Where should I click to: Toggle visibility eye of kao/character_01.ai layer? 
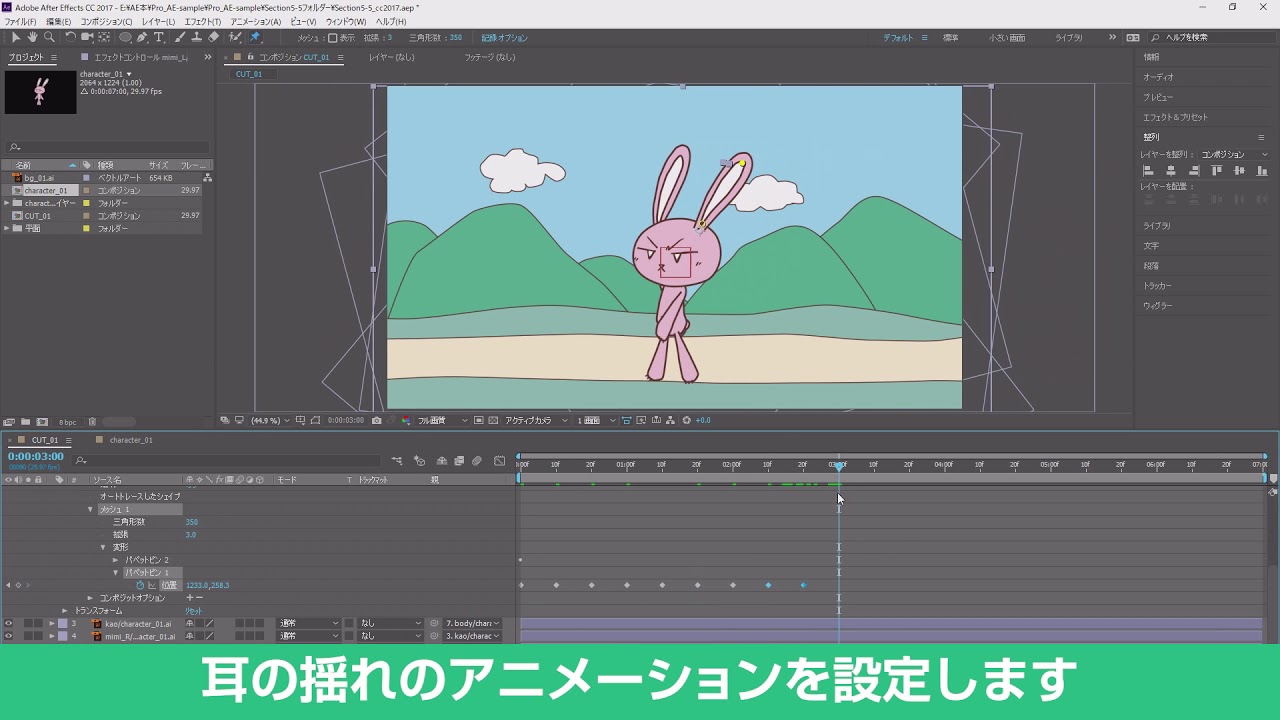pos(8,623)
